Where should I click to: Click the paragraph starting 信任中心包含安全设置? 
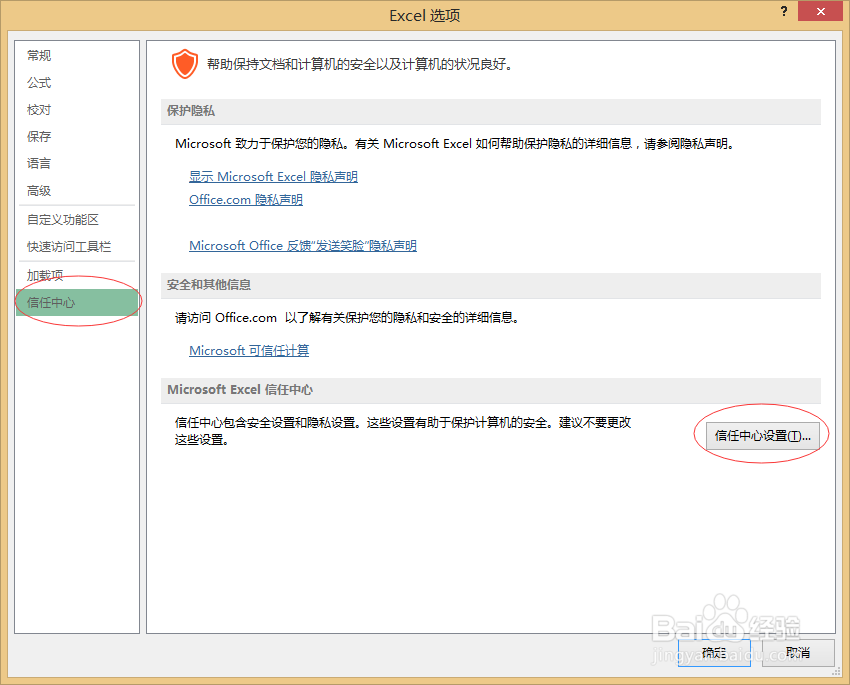tap(403, 431)
